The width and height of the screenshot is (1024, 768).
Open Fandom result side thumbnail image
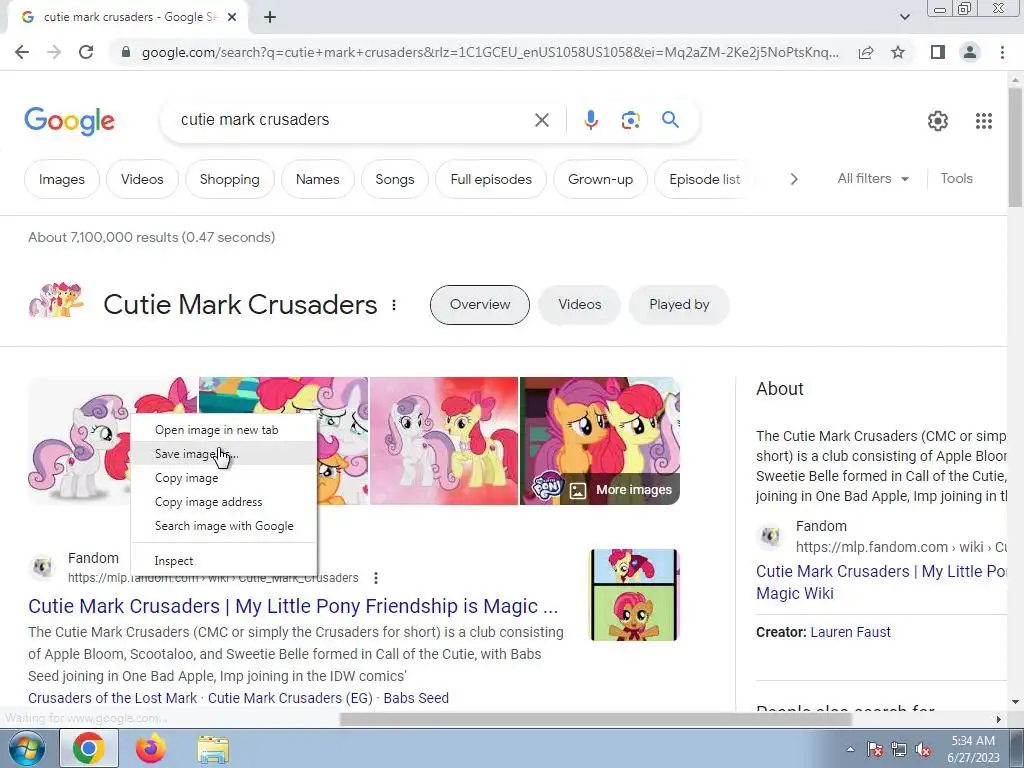635,595
